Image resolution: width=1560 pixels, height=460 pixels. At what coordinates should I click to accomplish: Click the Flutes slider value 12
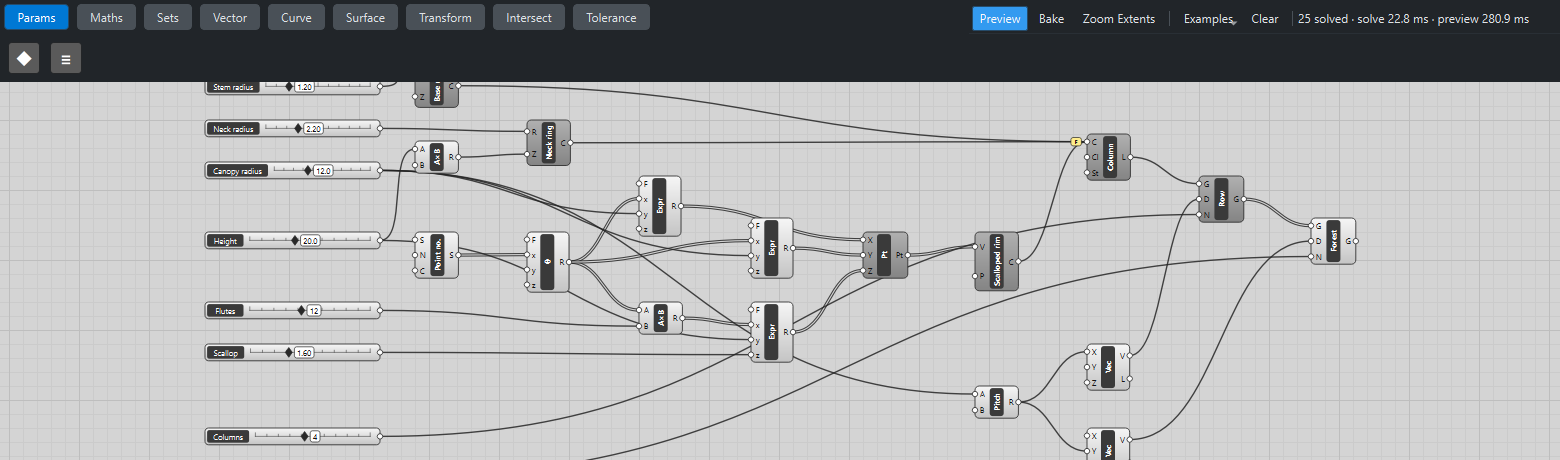click(x=314, y=310)
